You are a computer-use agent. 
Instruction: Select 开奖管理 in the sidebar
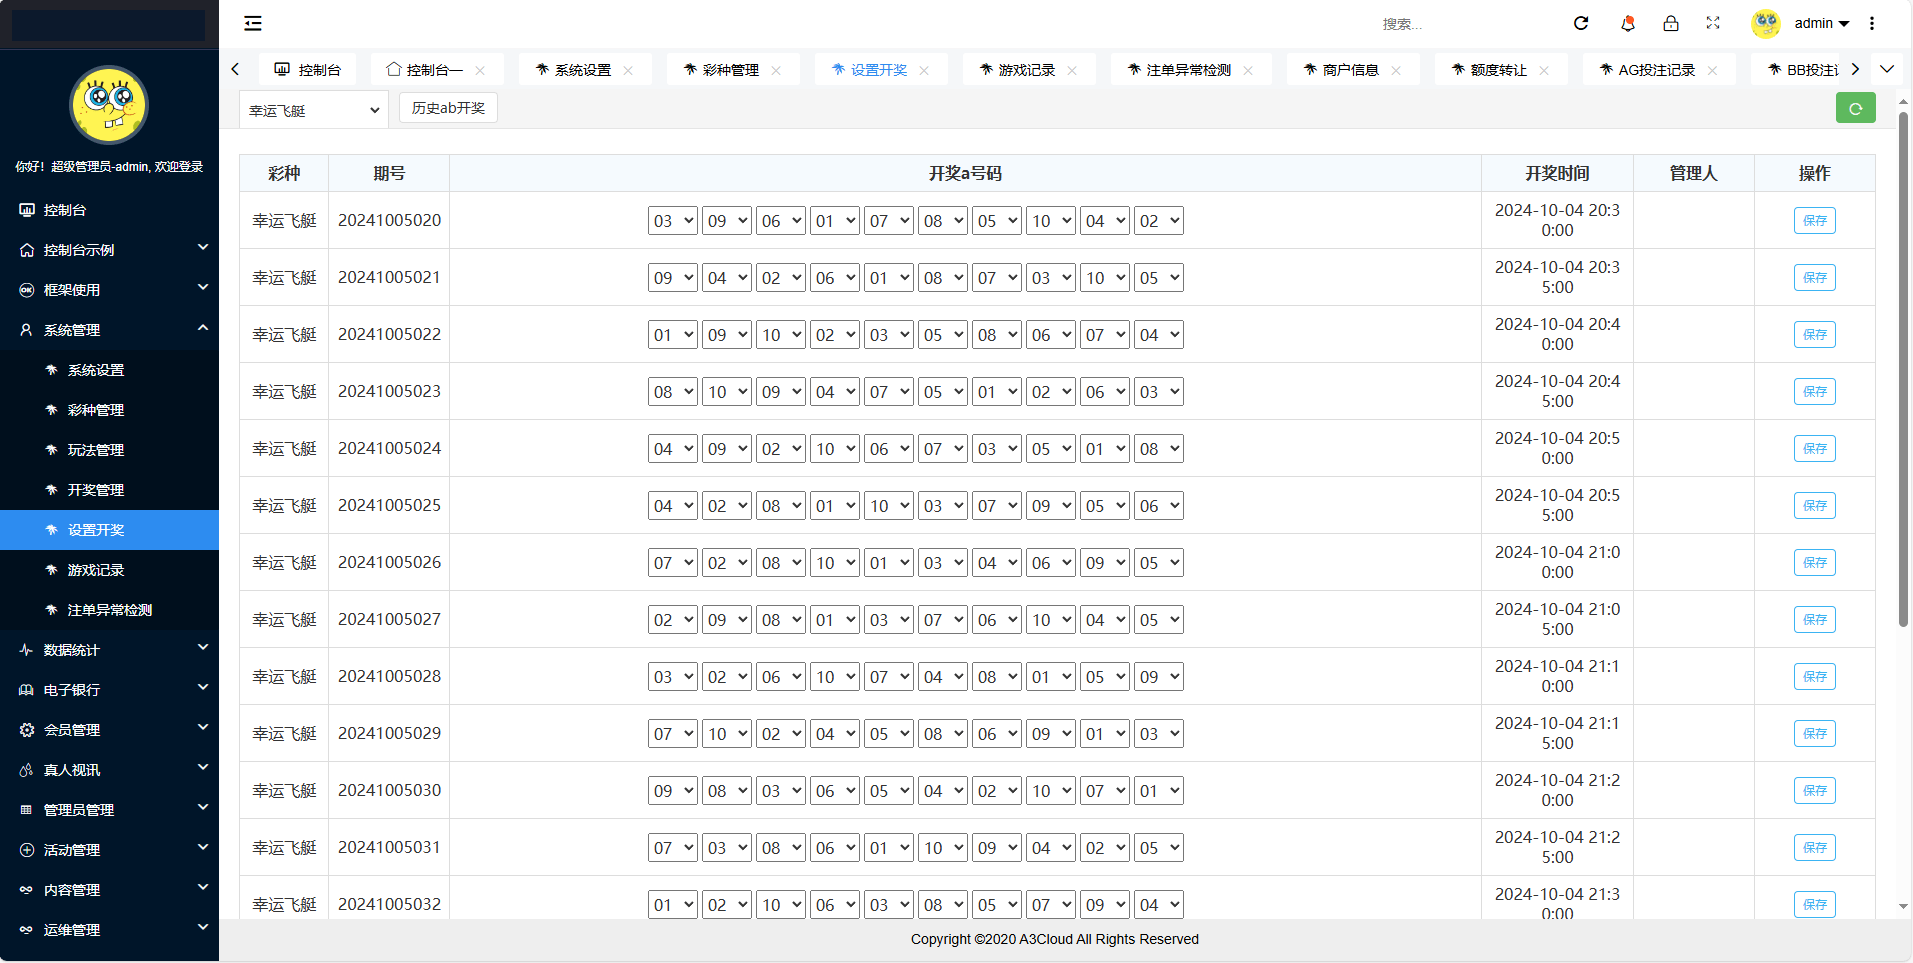click(x=96, y=490)
